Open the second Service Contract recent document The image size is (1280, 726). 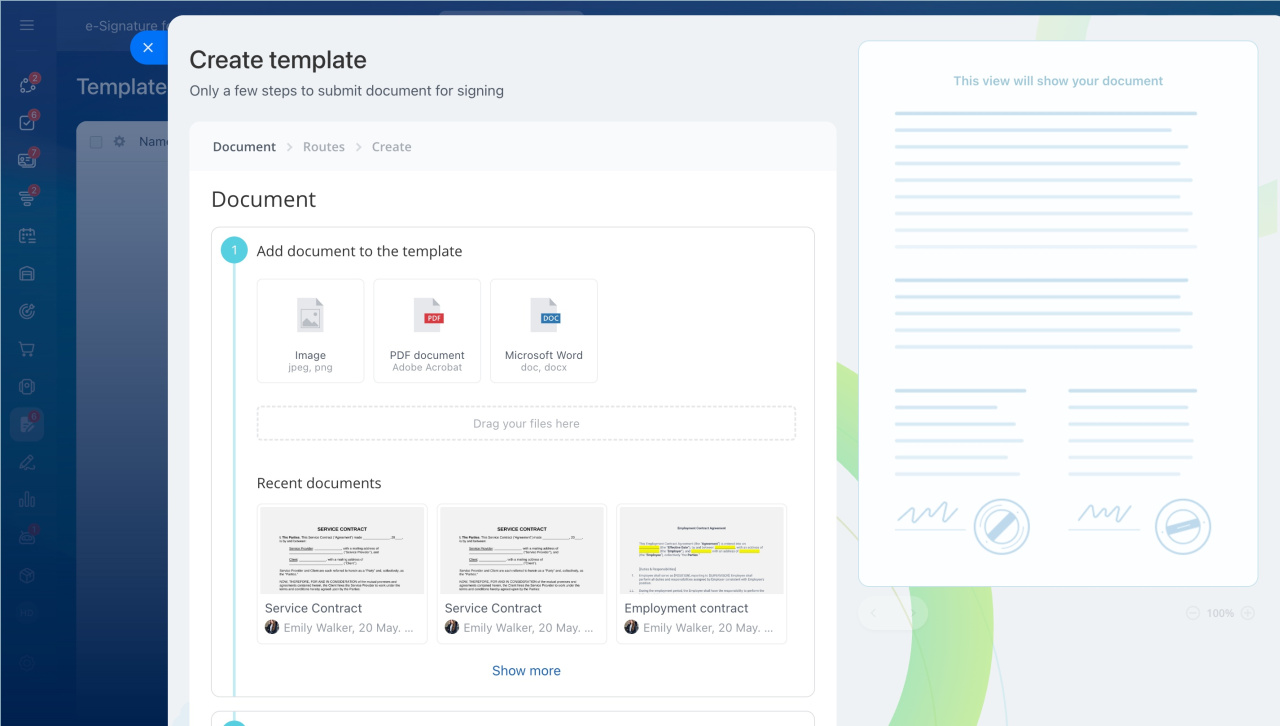tap(522, 574)
